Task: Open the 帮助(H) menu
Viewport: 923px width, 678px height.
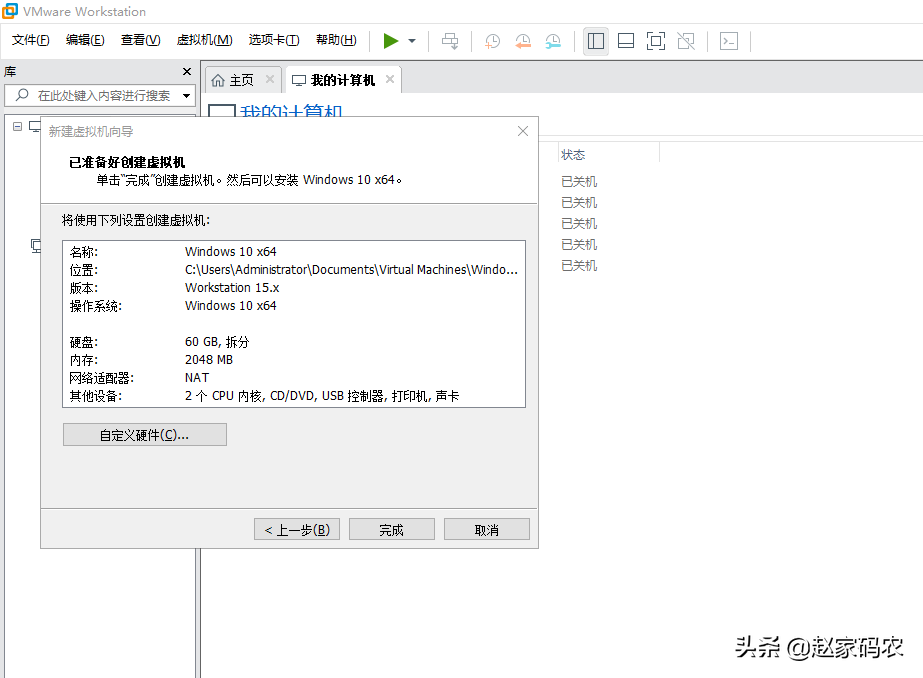Action: pyautogui.click(x=336, y=40)
